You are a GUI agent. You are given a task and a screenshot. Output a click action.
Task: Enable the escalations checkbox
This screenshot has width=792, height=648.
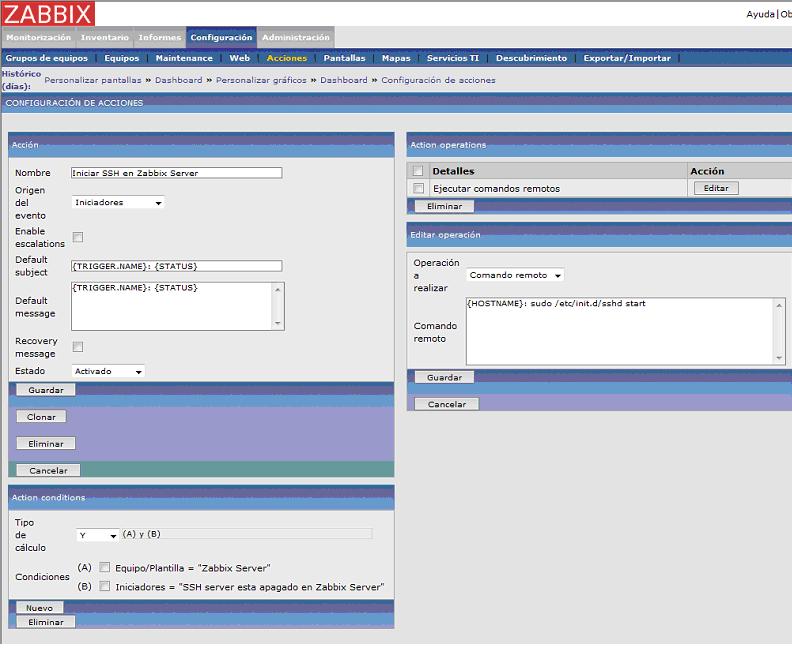[x=78, y=237]
